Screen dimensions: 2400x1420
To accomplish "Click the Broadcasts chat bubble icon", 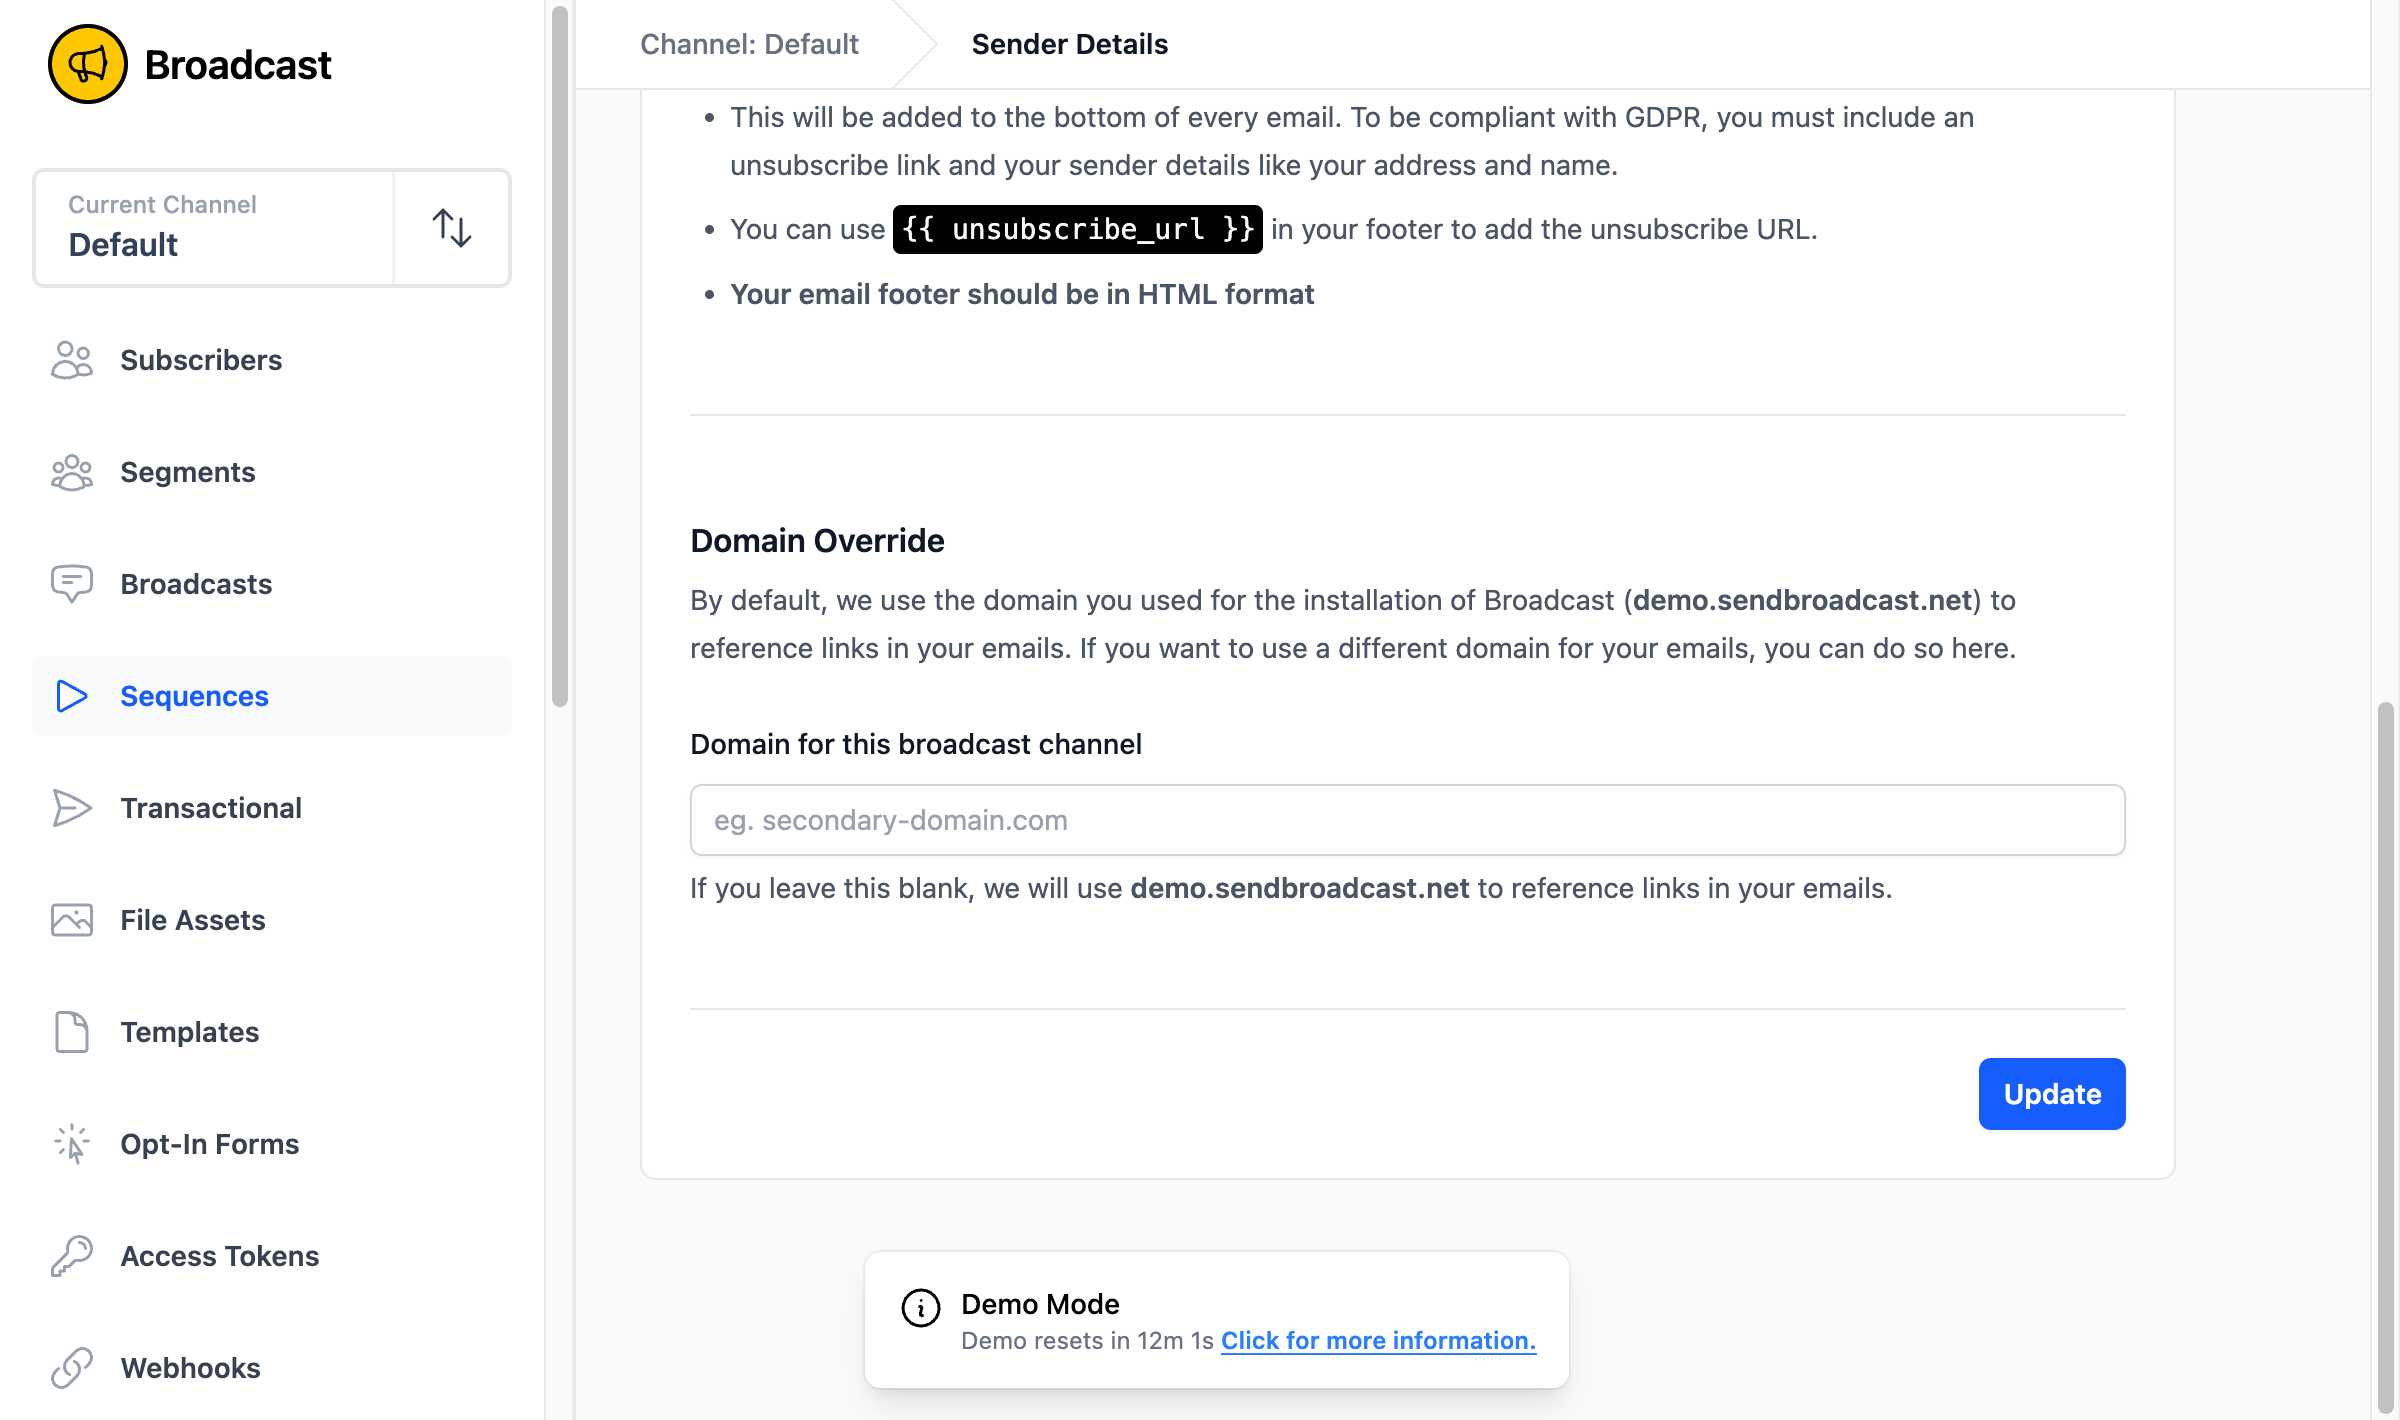I will 72,584.
